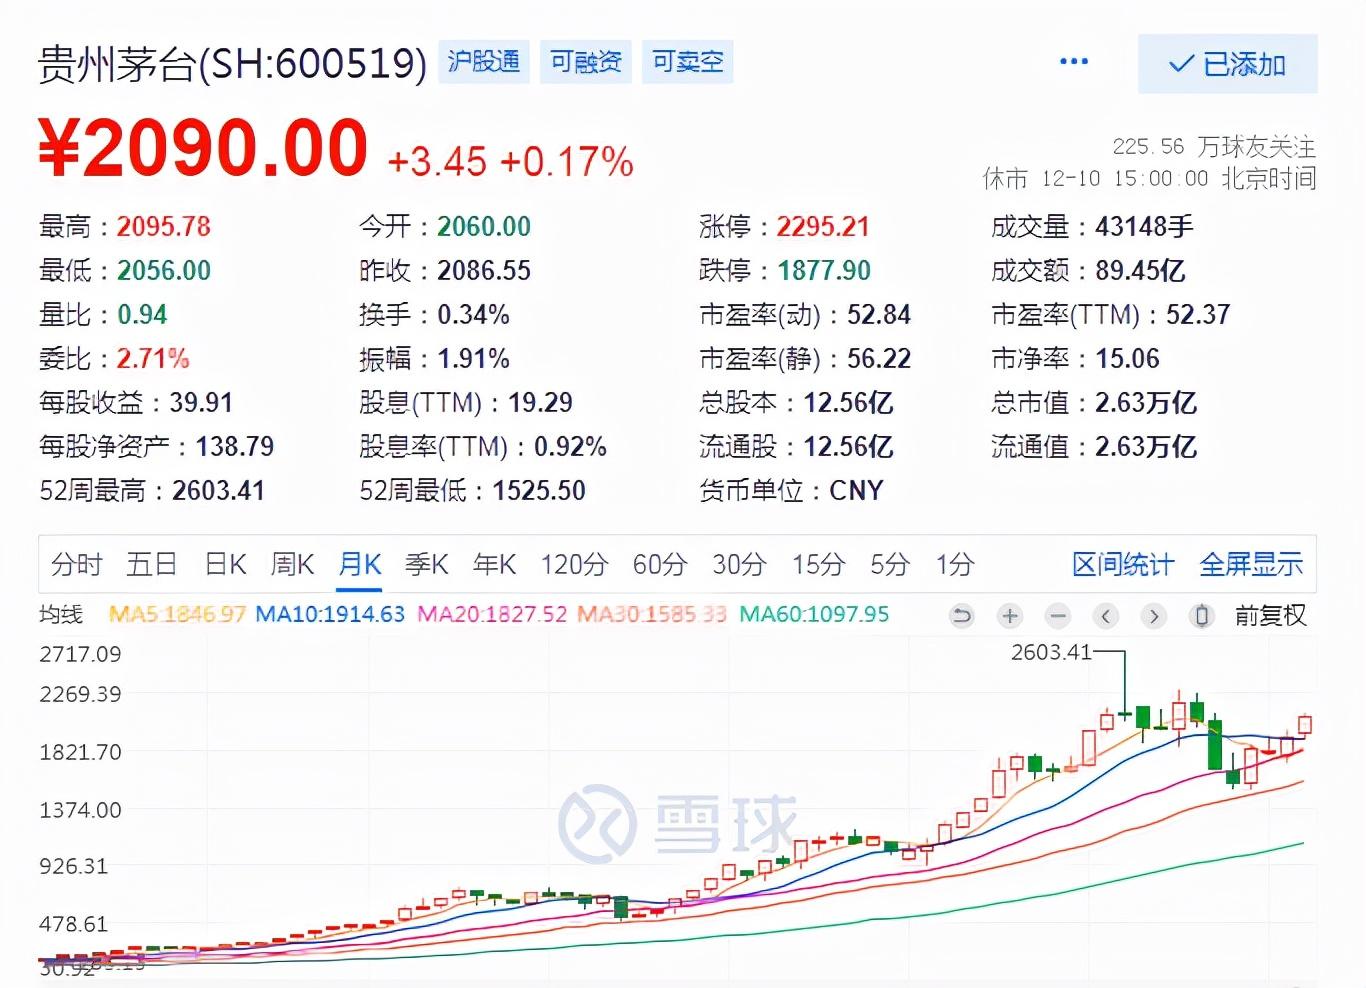Click the 均线 label

(x=61, y=614)
